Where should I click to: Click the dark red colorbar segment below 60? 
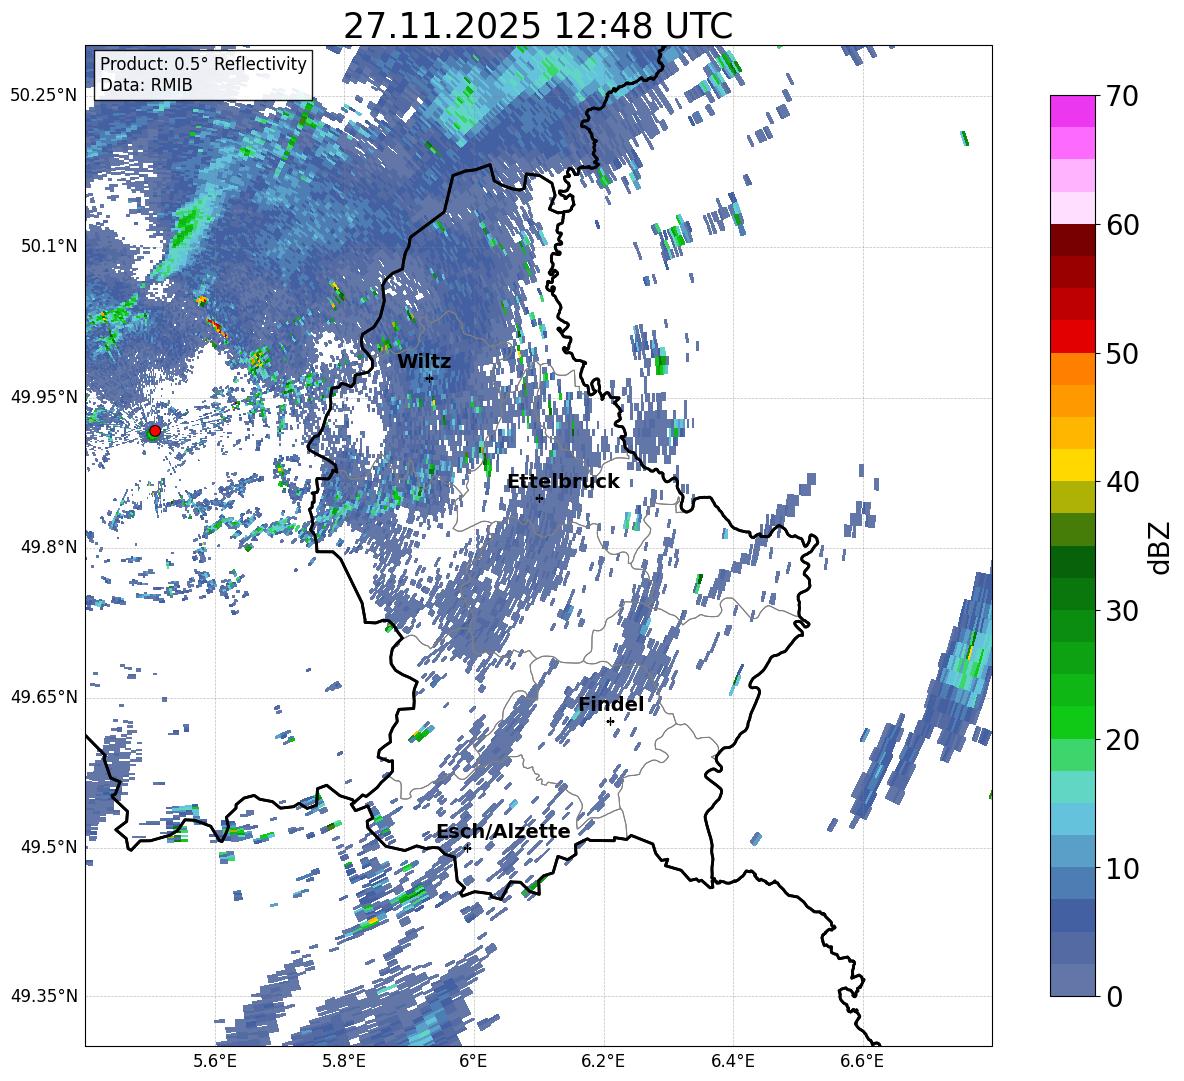[1072, 240]
